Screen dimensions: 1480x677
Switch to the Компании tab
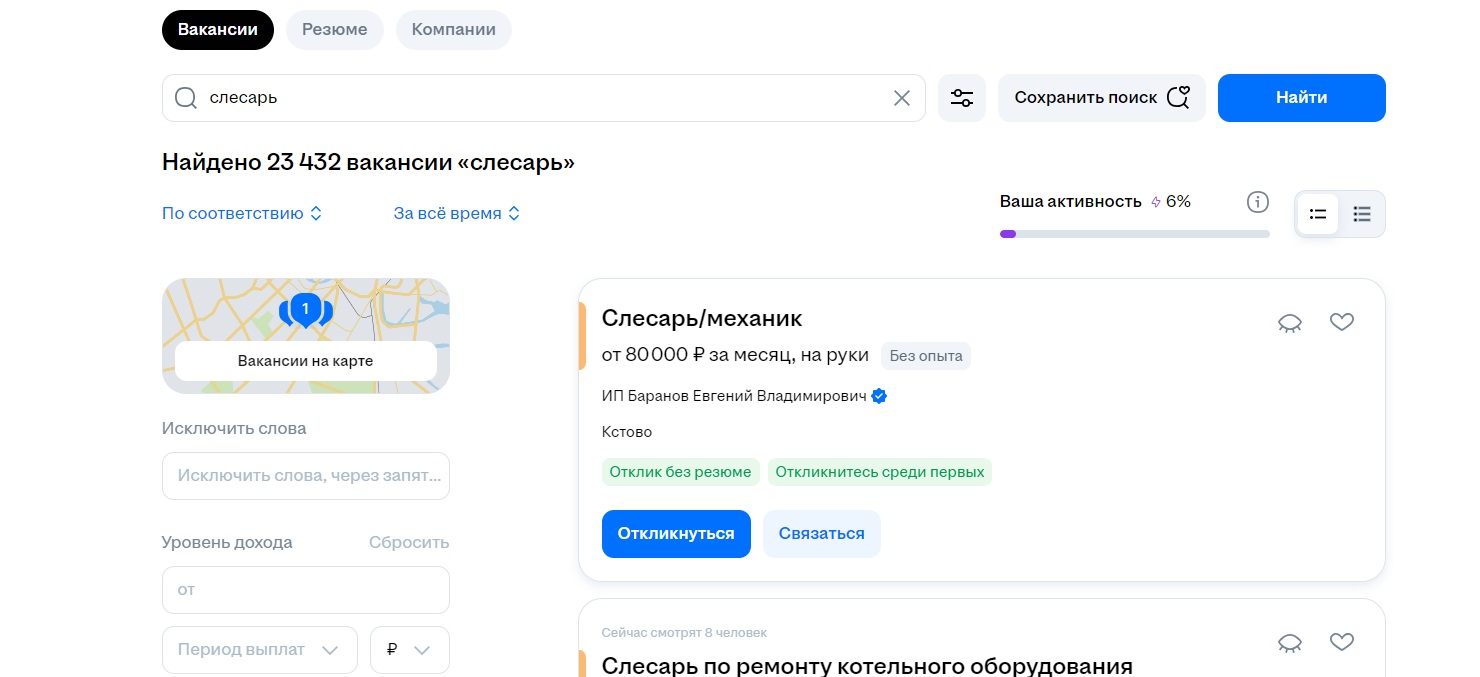click(x=453, y=30)
